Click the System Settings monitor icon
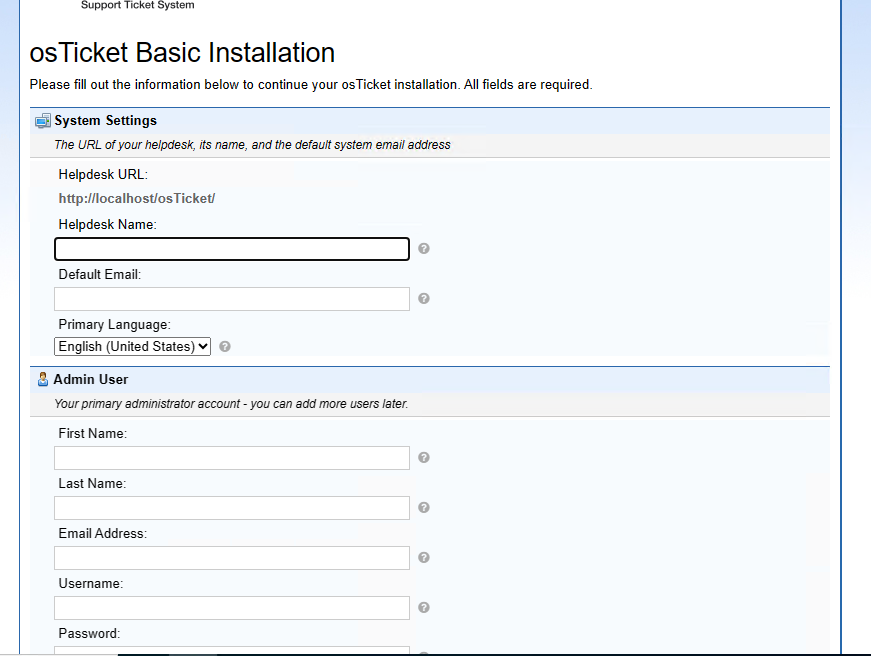This screenshot has height=656, width=871. 42,121
